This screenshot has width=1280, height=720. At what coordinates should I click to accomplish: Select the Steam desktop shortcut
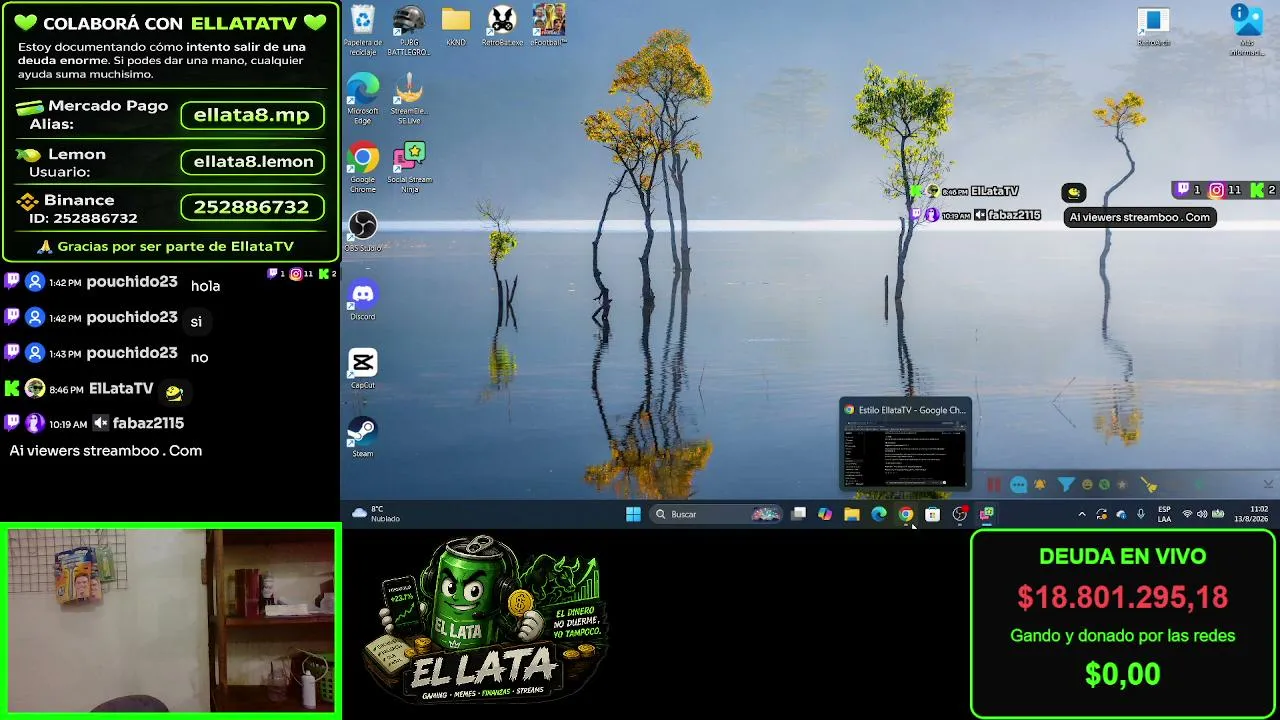pos(362,437)
